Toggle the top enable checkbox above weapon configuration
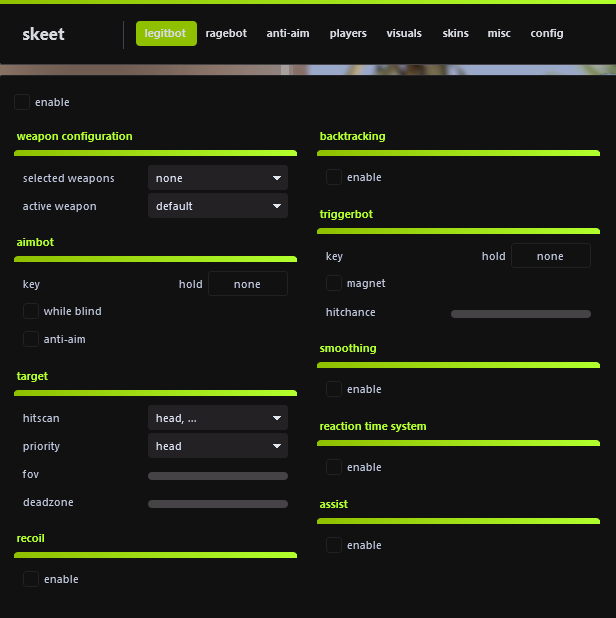Viewport: 616px width, 618px height. [22, 102]
